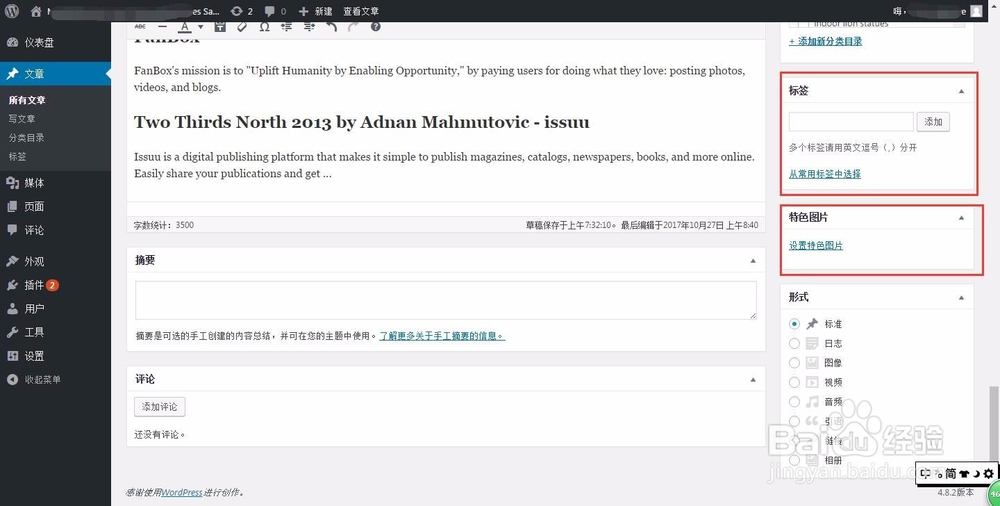Screen dimensions: 1000x506
Task: Click 添加新分类目录 link
Action: (825, 41)
